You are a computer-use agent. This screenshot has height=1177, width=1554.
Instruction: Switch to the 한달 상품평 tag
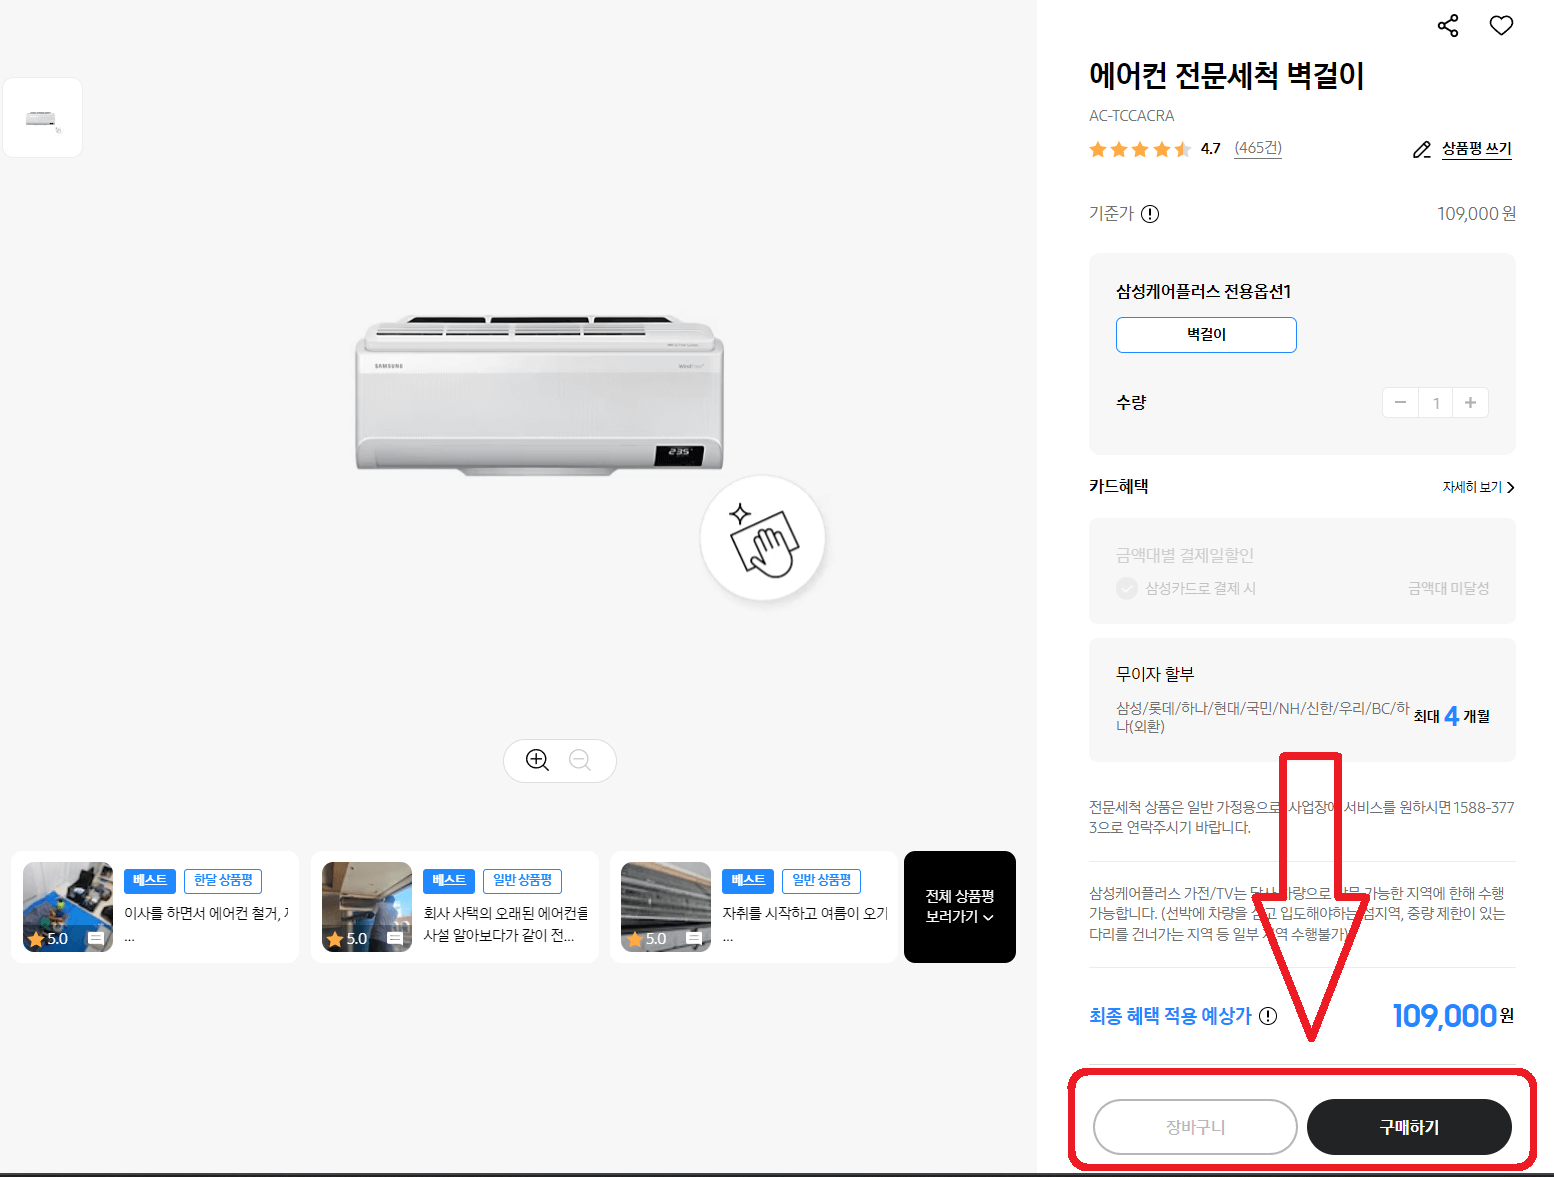click(x=222, y=880)
